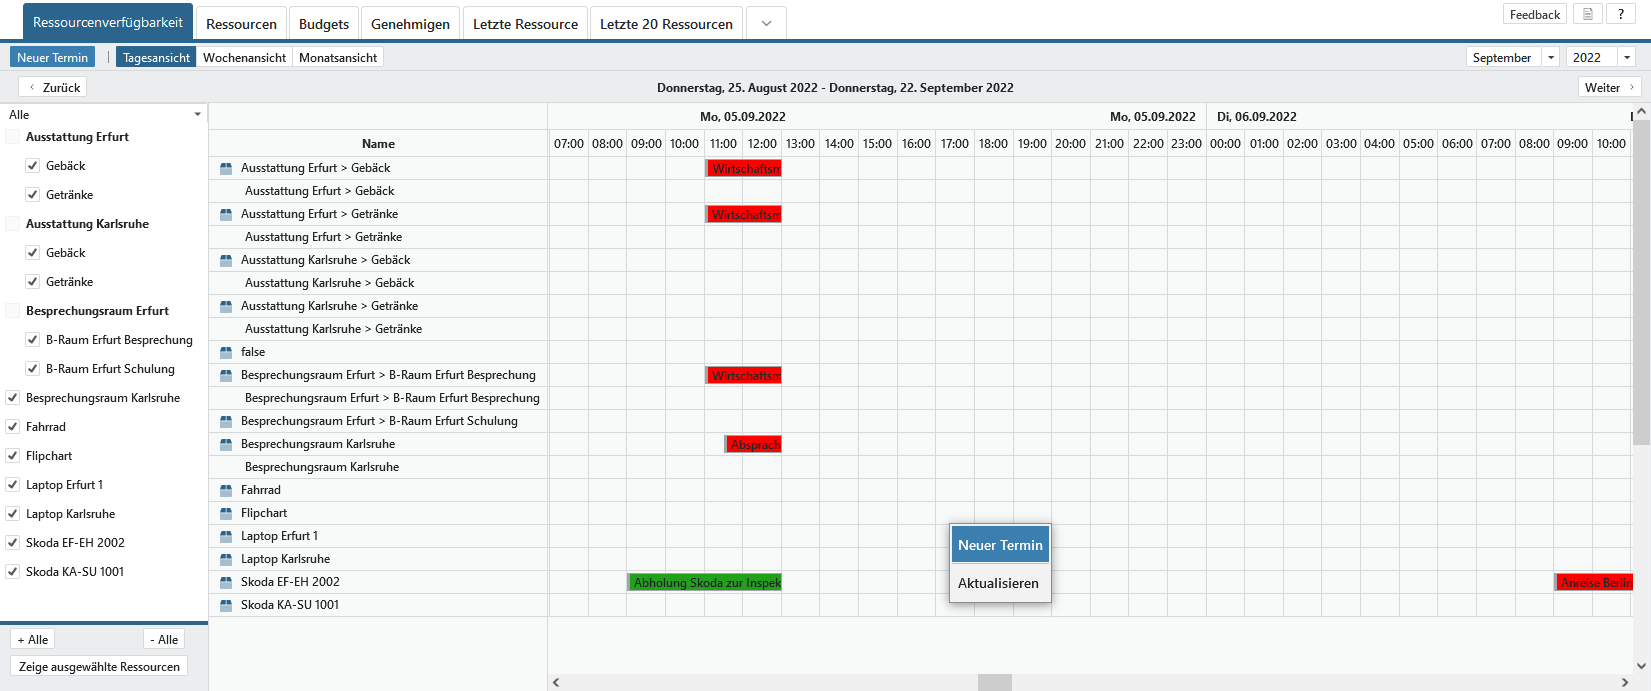
Task: Click the resource icon beside Fahrrad row
Action: (226, 490)
